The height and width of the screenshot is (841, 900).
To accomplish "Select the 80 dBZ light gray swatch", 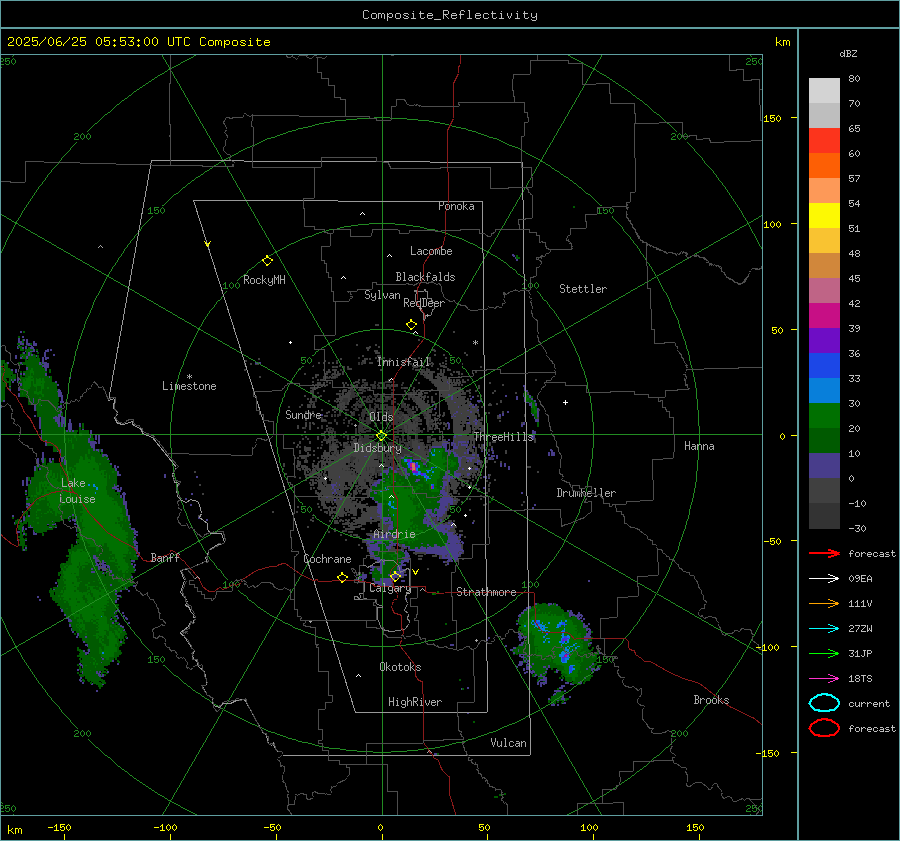I will [x=824, y=90].
